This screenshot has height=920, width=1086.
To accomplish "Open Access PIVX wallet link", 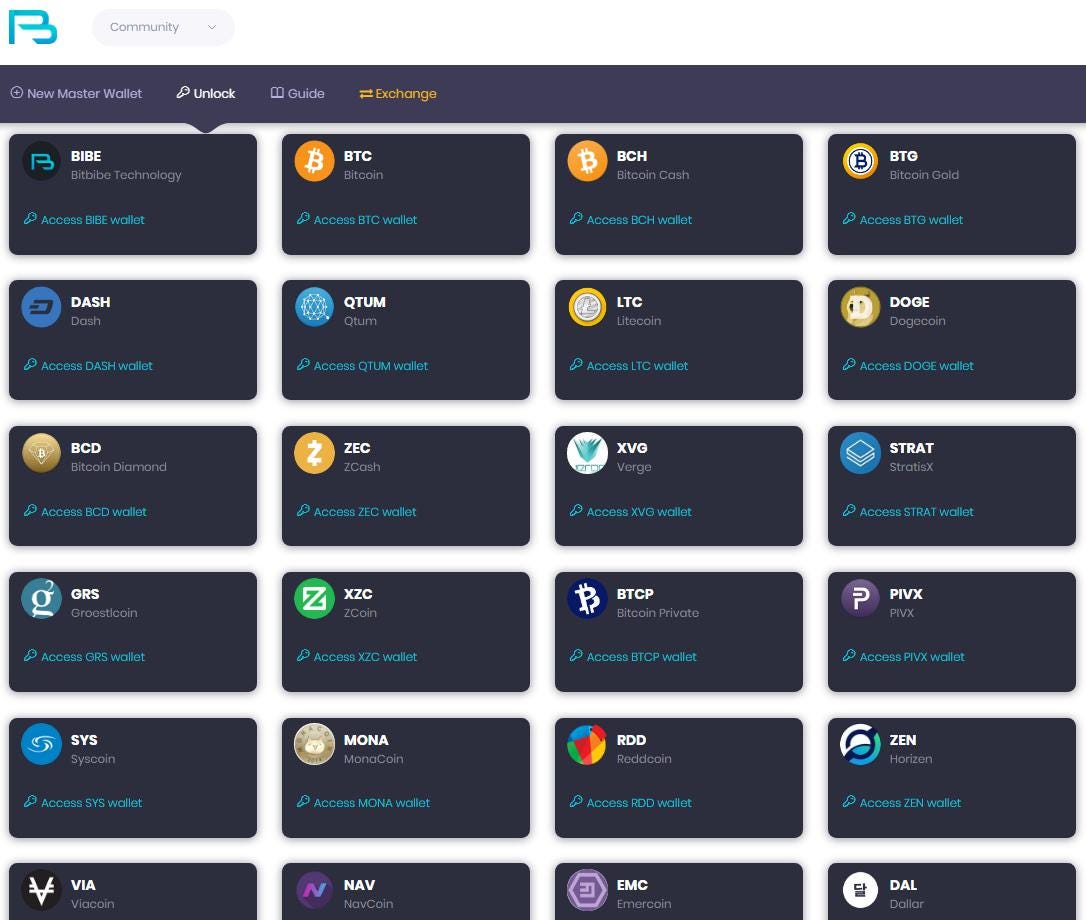I will (904, 656).
